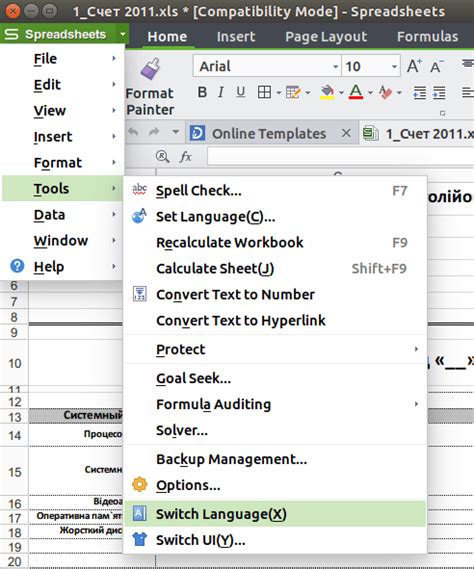Click the Borders grid icon

pyautogui.click(x=264, y=92)
